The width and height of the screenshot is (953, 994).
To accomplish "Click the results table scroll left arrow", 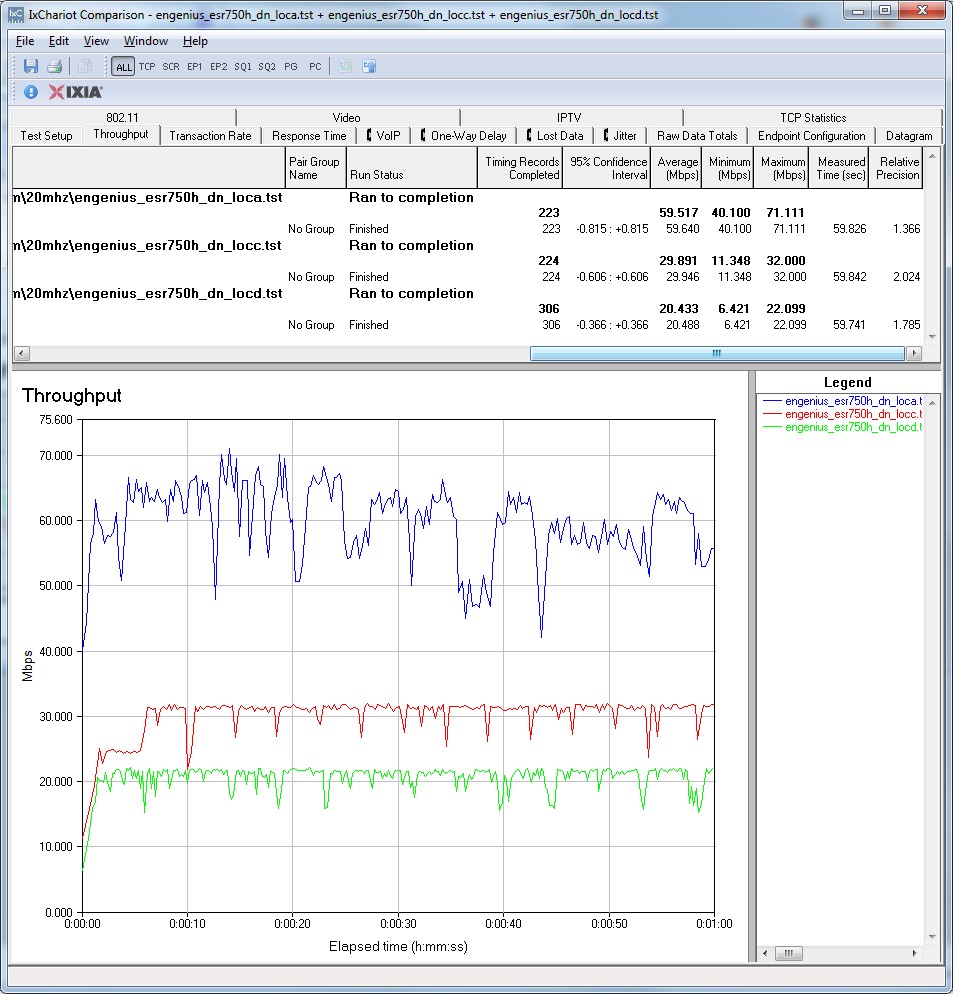I will coord(21,353).
